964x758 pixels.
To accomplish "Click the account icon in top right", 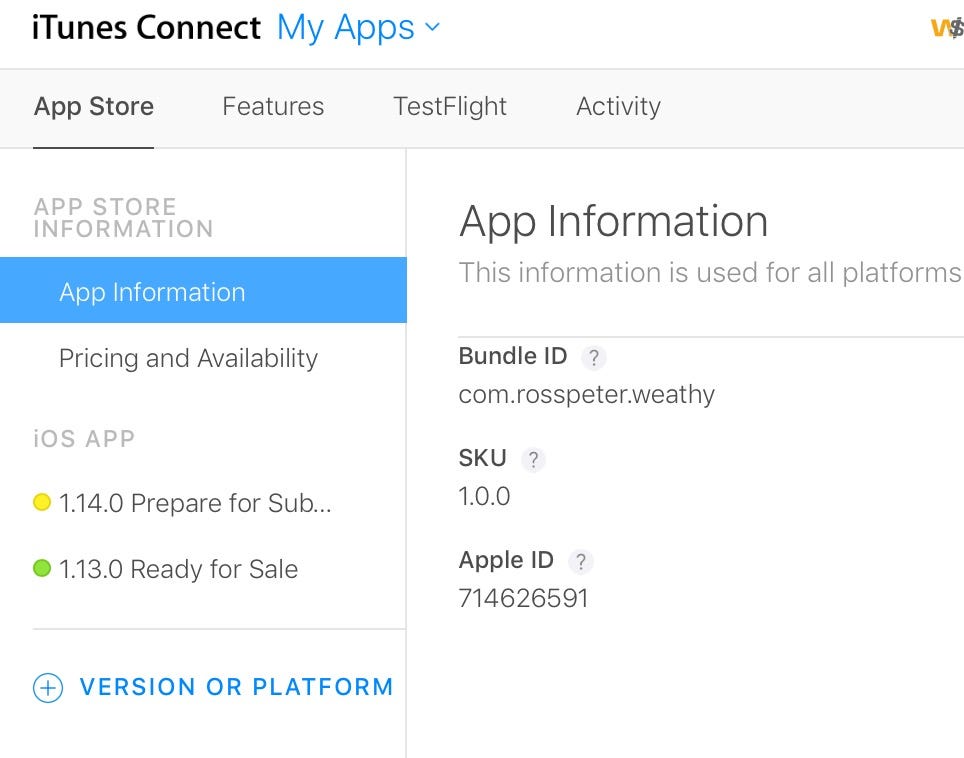I will point(946,28).
